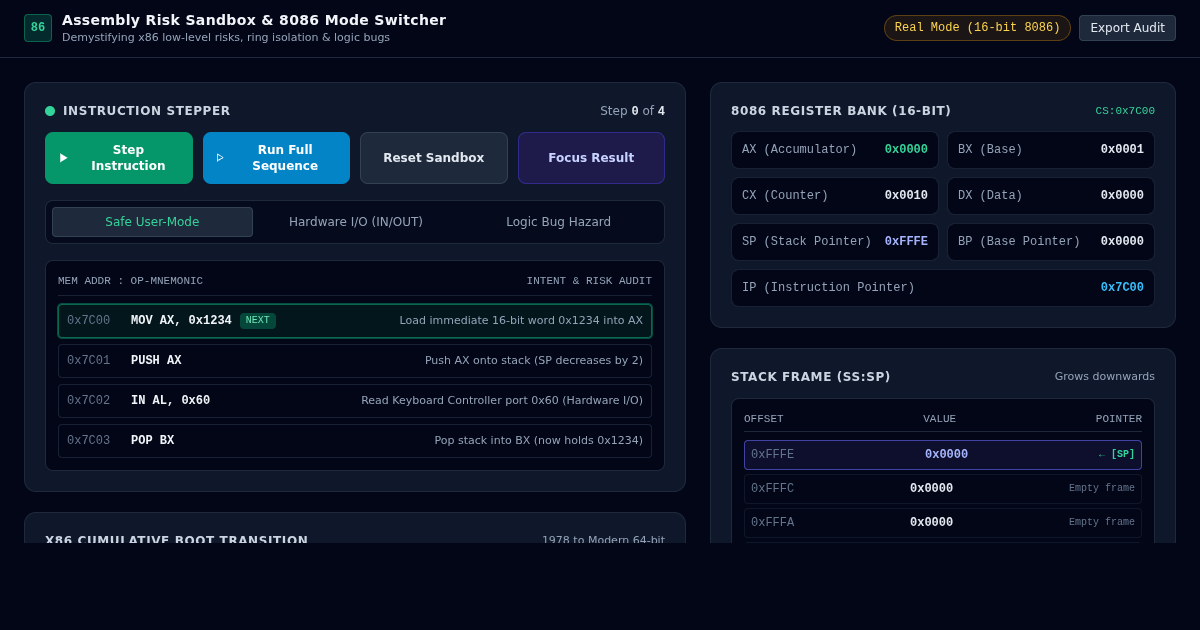
Task: Click the Assembly Risk Sandbox title
Action: tap(254, 20)
